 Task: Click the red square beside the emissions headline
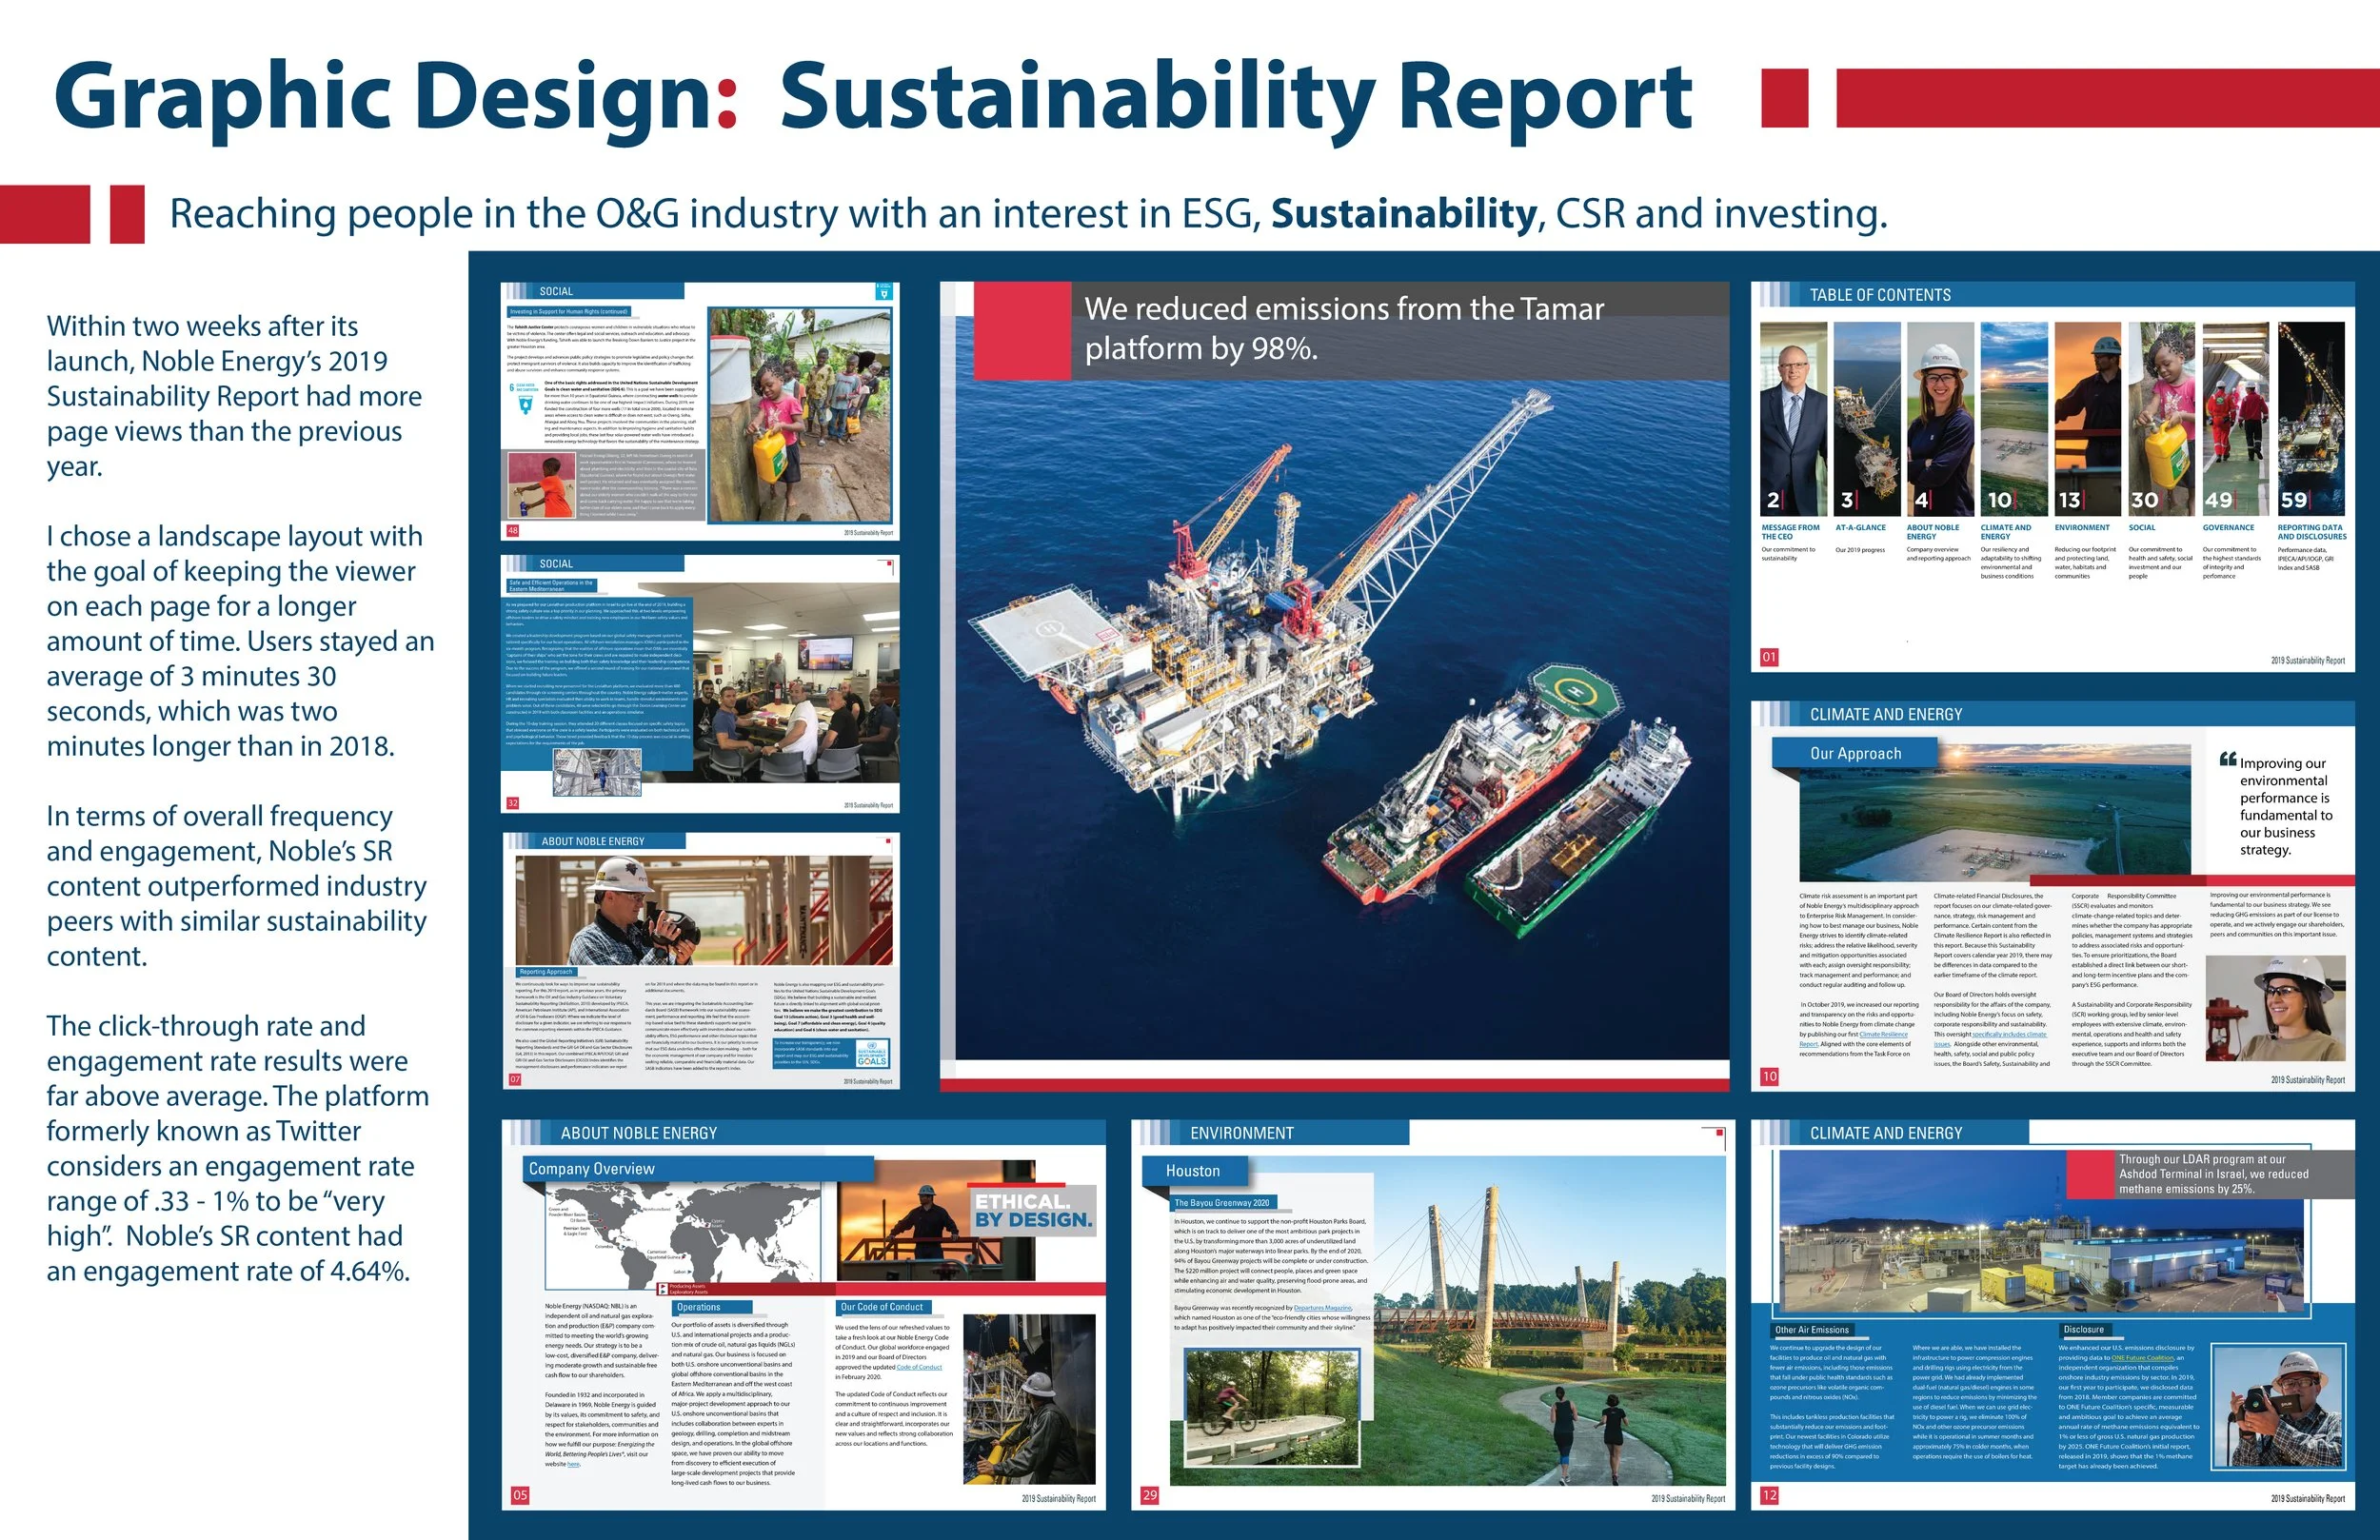1021,330
